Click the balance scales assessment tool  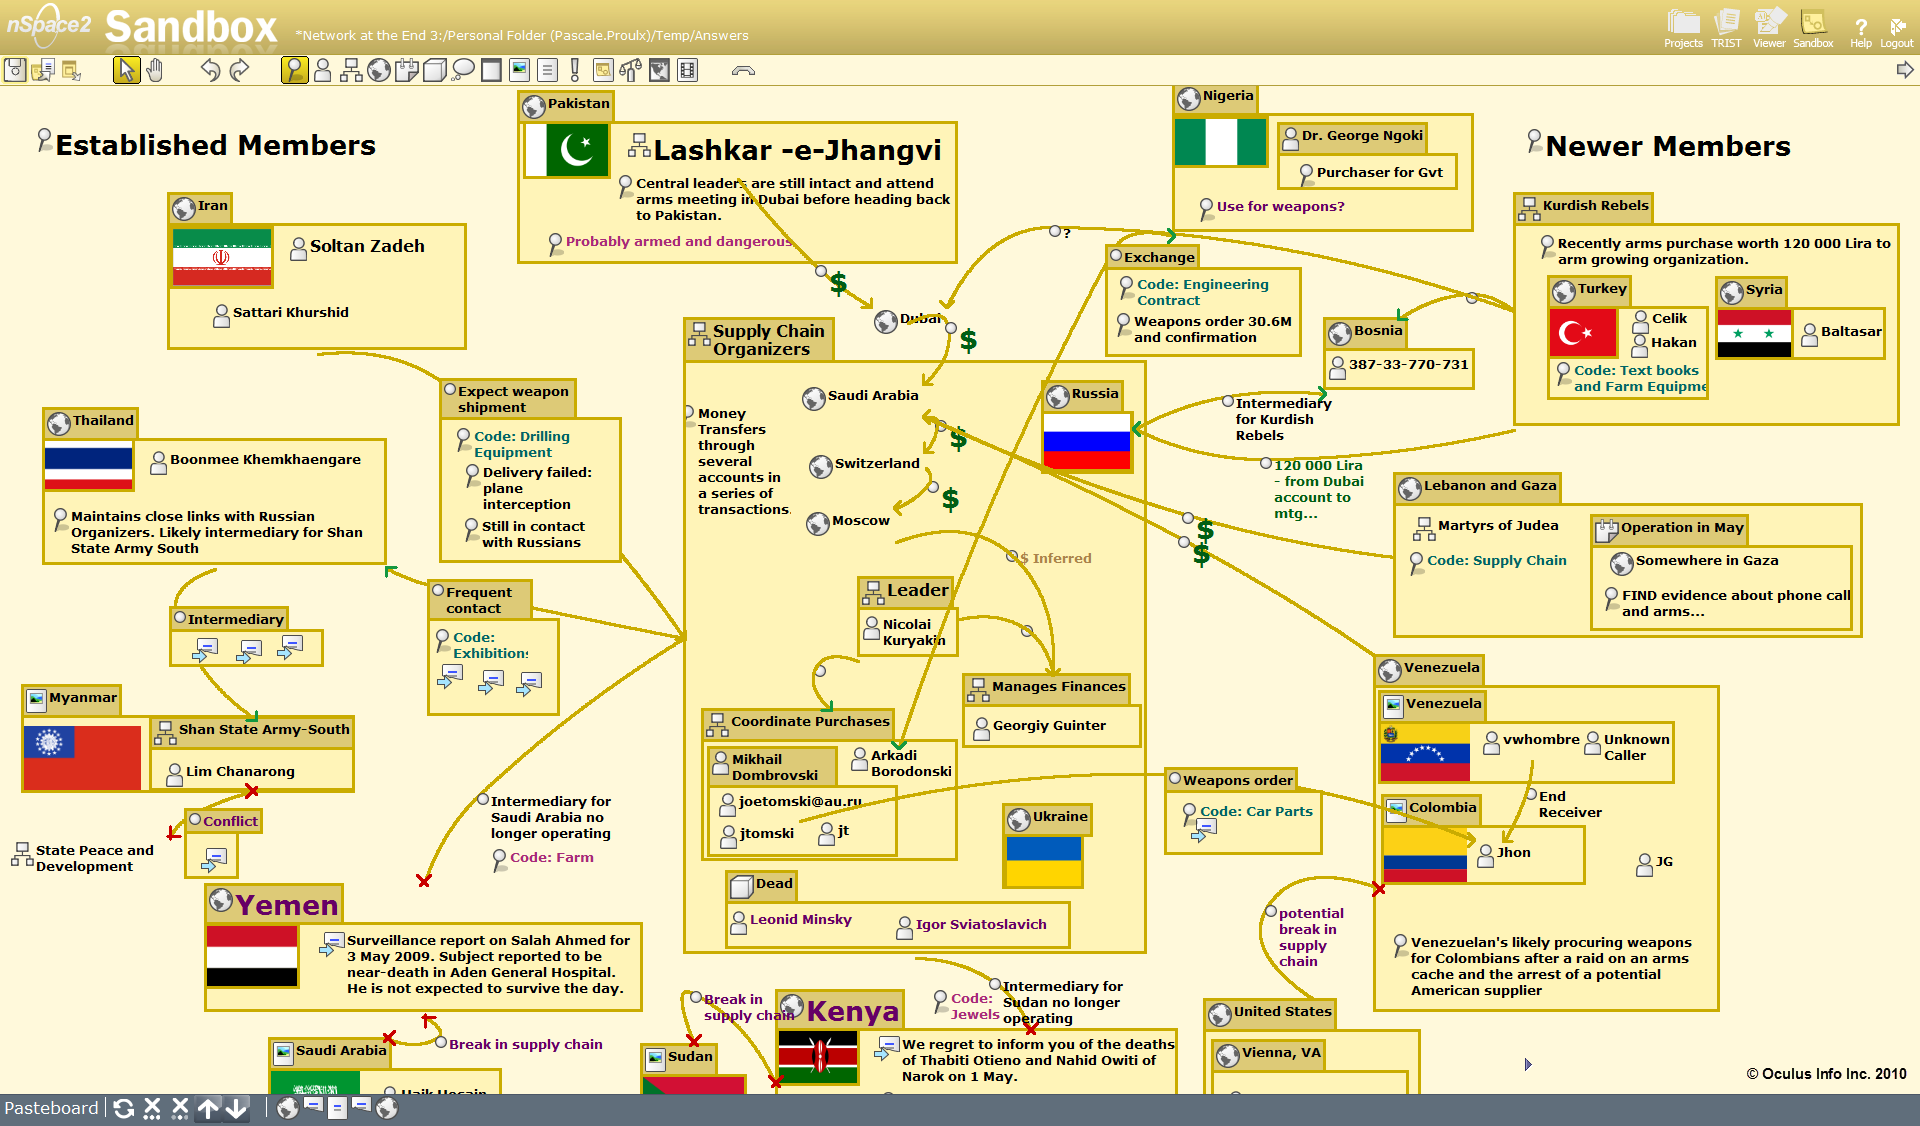[631, 70]
